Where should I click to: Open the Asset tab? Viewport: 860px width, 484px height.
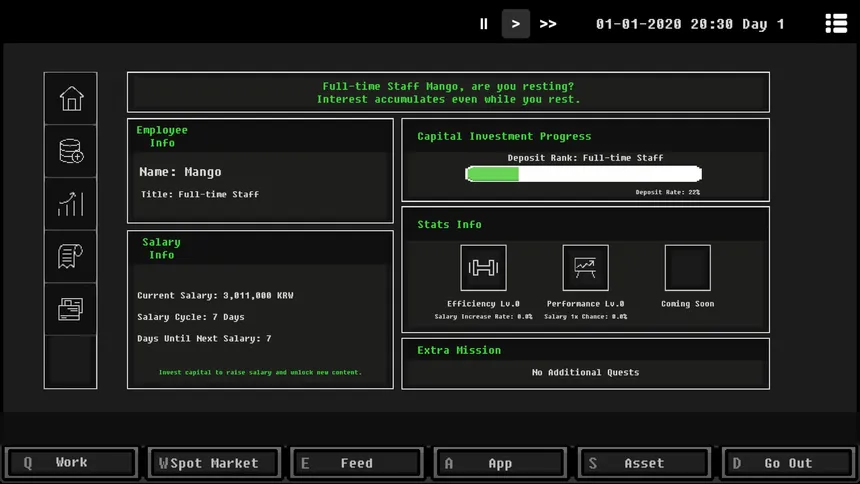[644, 463]
